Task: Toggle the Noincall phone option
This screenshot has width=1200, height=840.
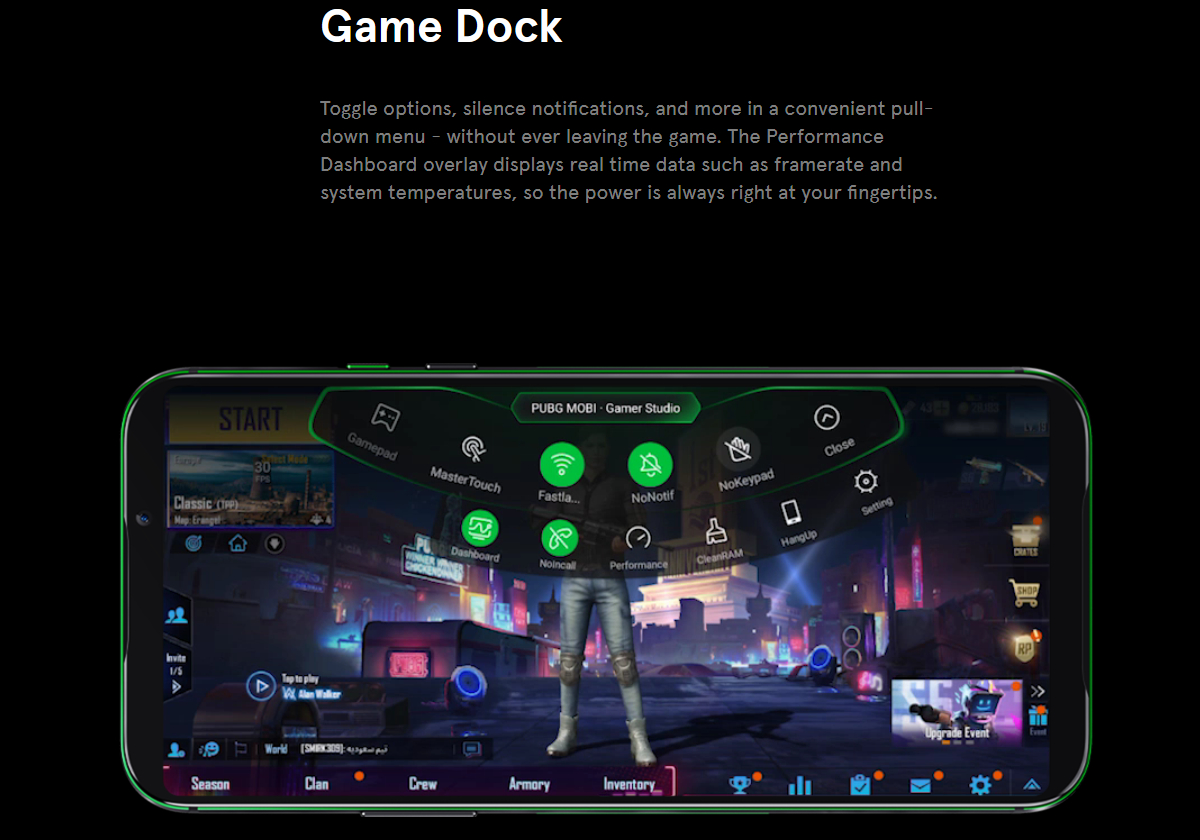Action: click(559, 538)
